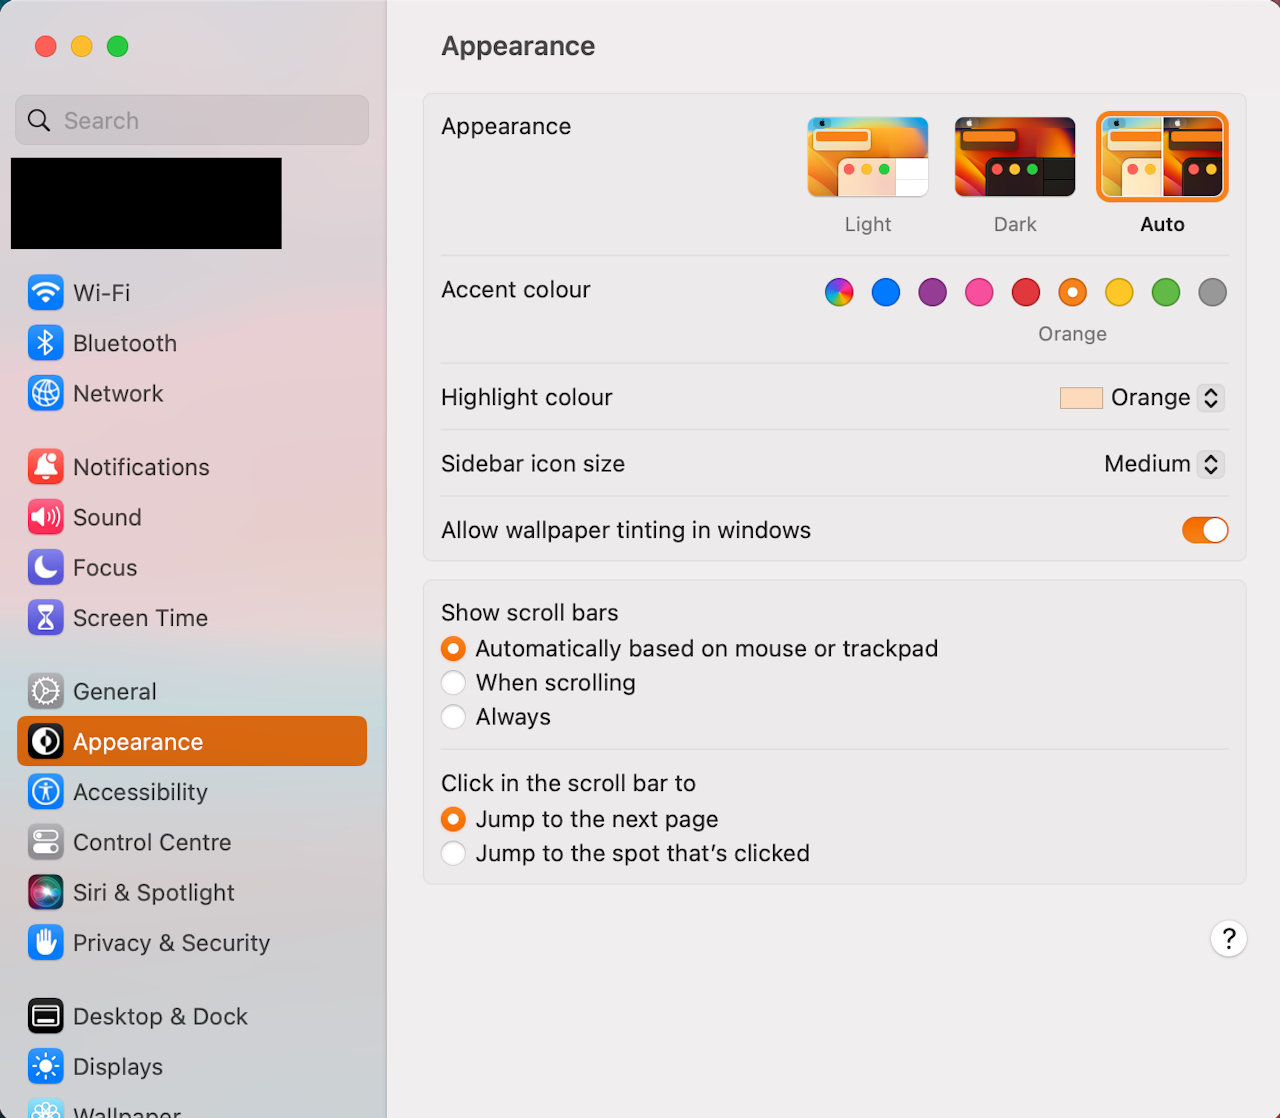Open Sidebar icon size Medium dropdown
Viewport: 1280px width, 1118px height.
coord(1164,464)
